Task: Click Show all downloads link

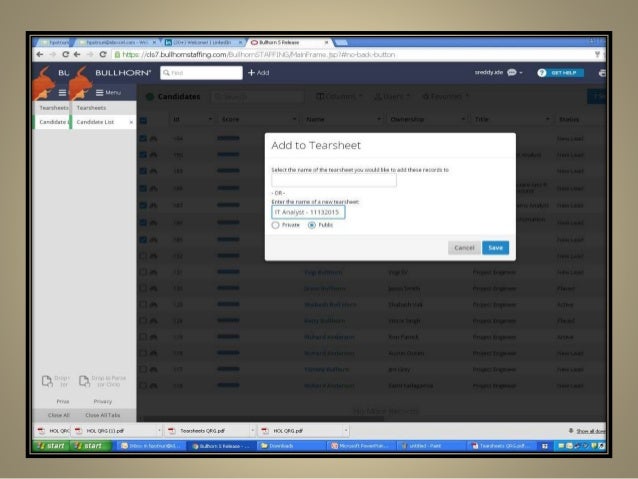Action: click(x=590, y=431)
